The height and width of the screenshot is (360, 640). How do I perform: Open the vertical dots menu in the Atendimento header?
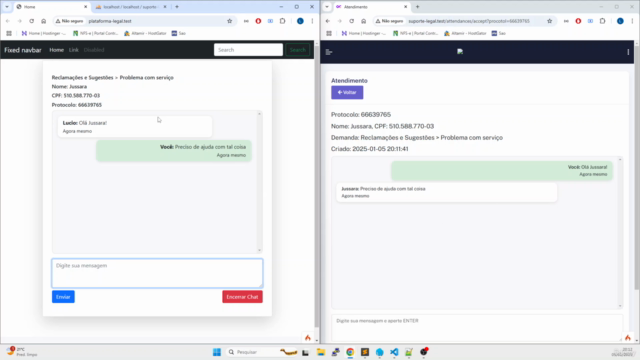[628, 52]
